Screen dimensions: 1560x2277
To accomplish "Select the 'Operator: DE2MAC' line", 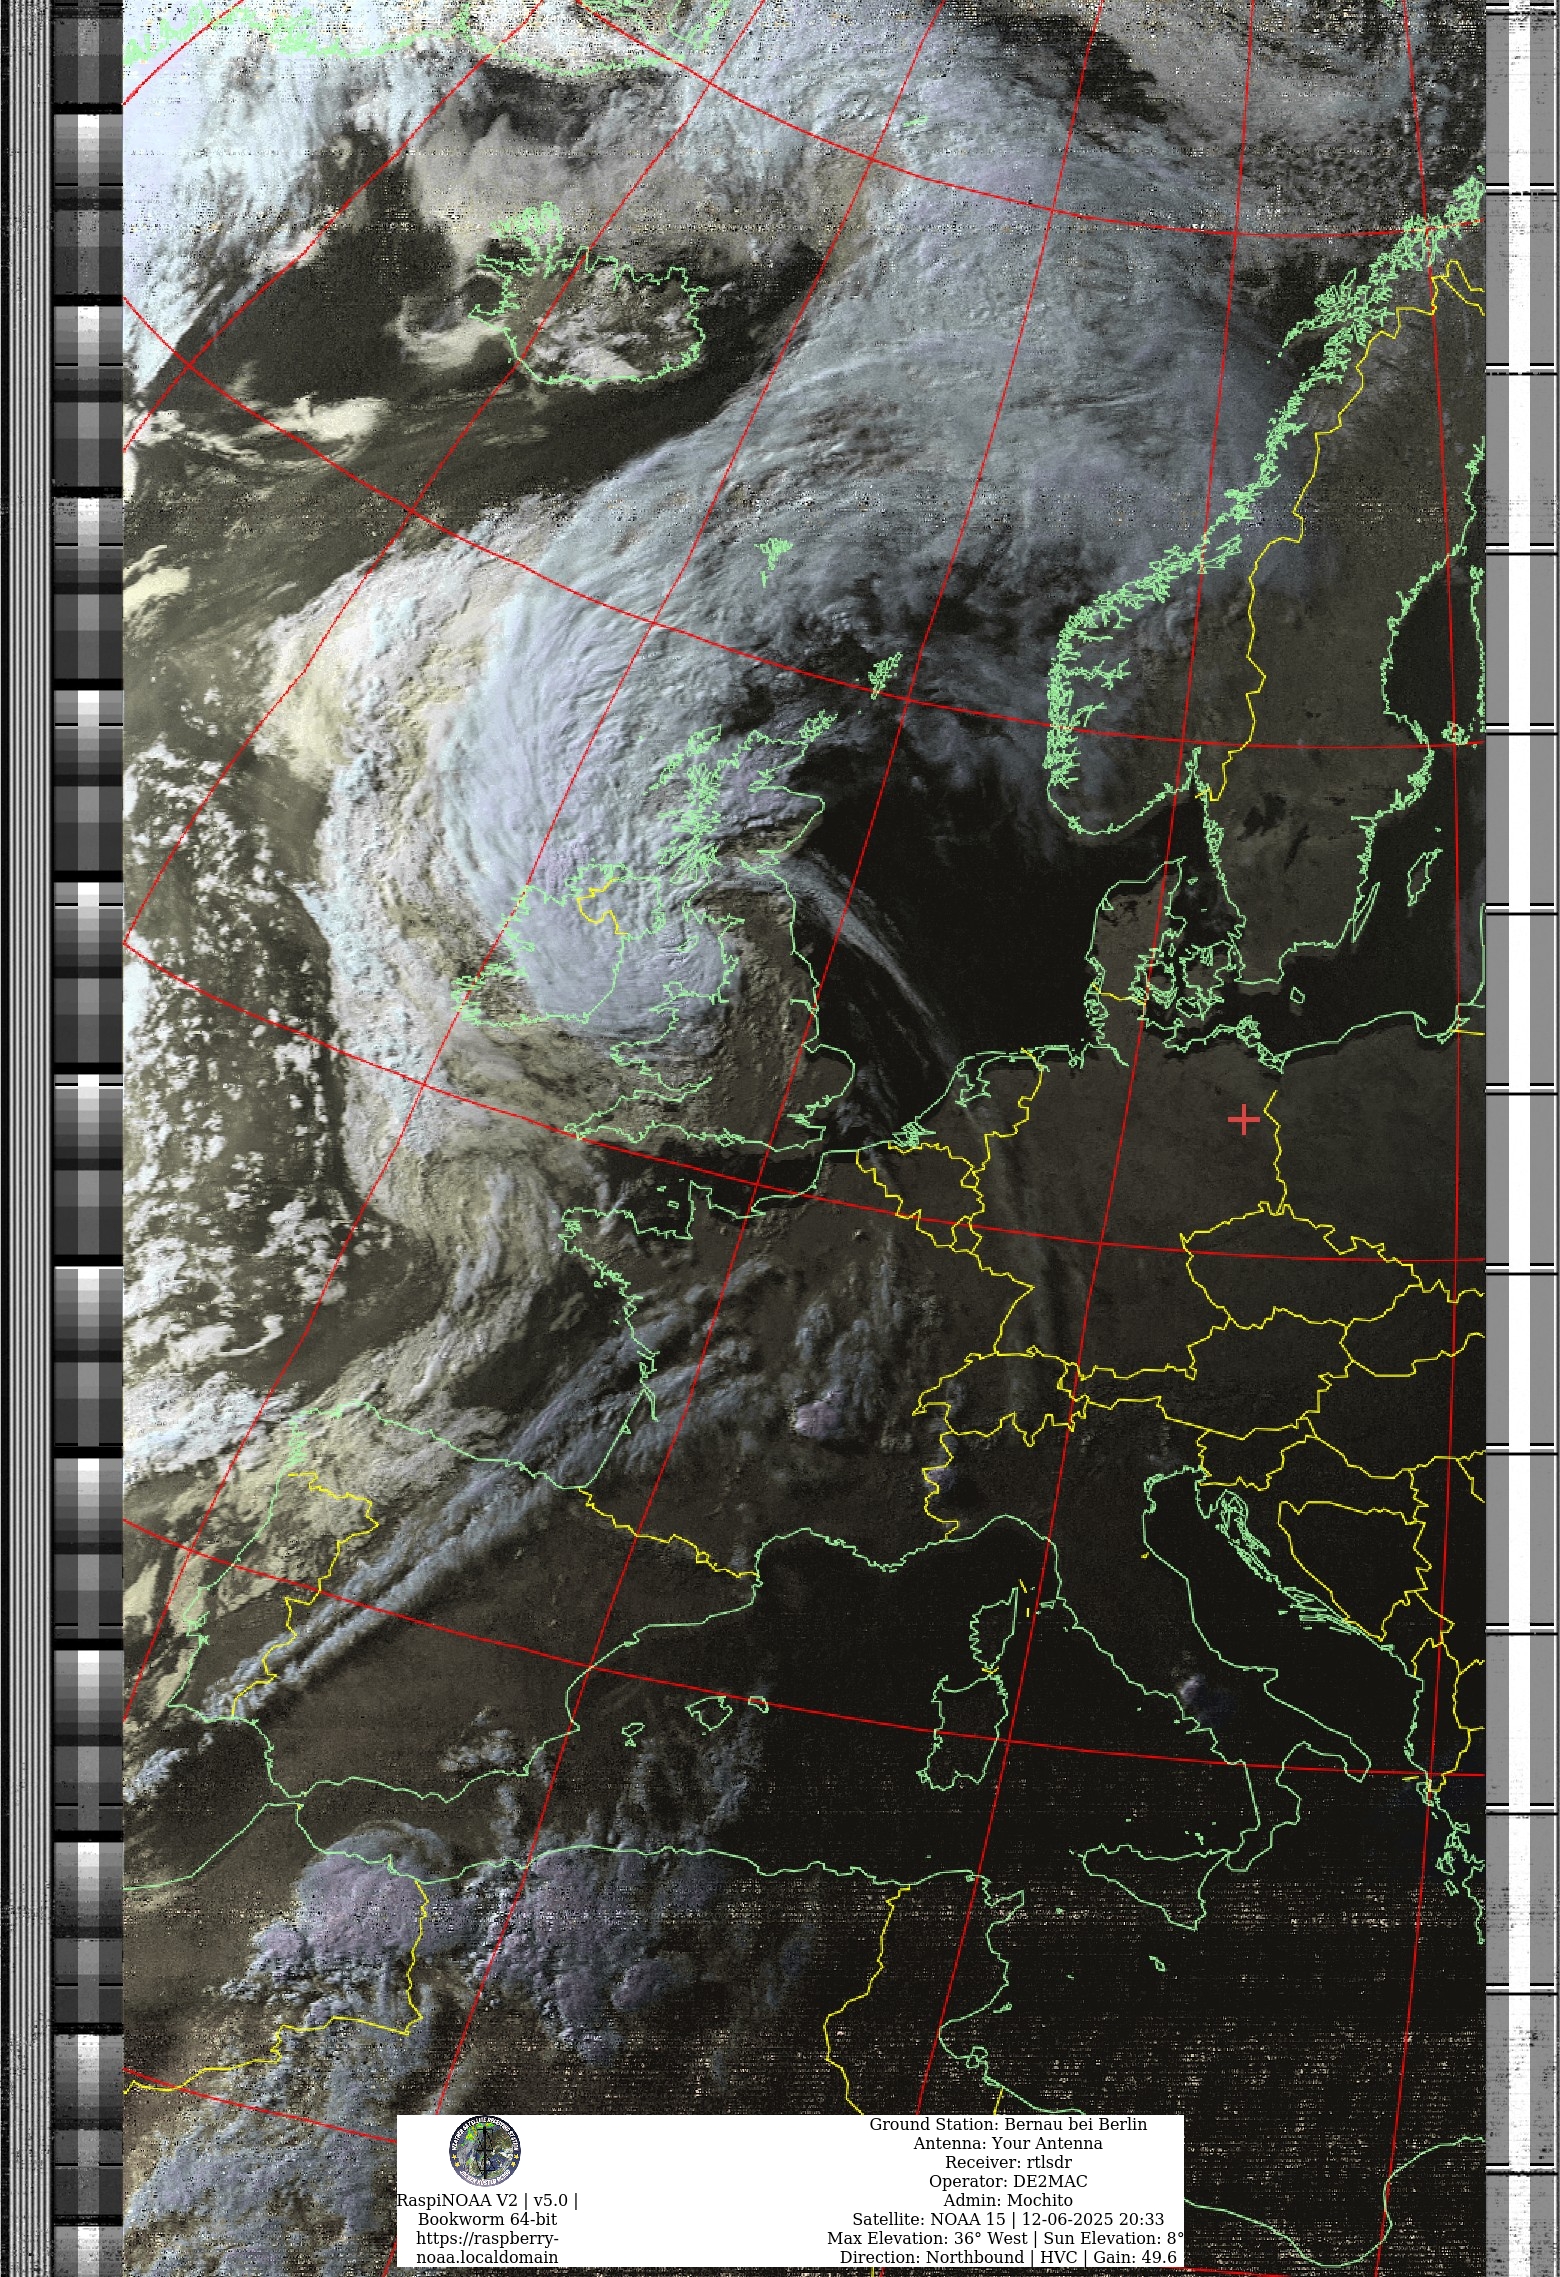I will pos(1008,2181).
